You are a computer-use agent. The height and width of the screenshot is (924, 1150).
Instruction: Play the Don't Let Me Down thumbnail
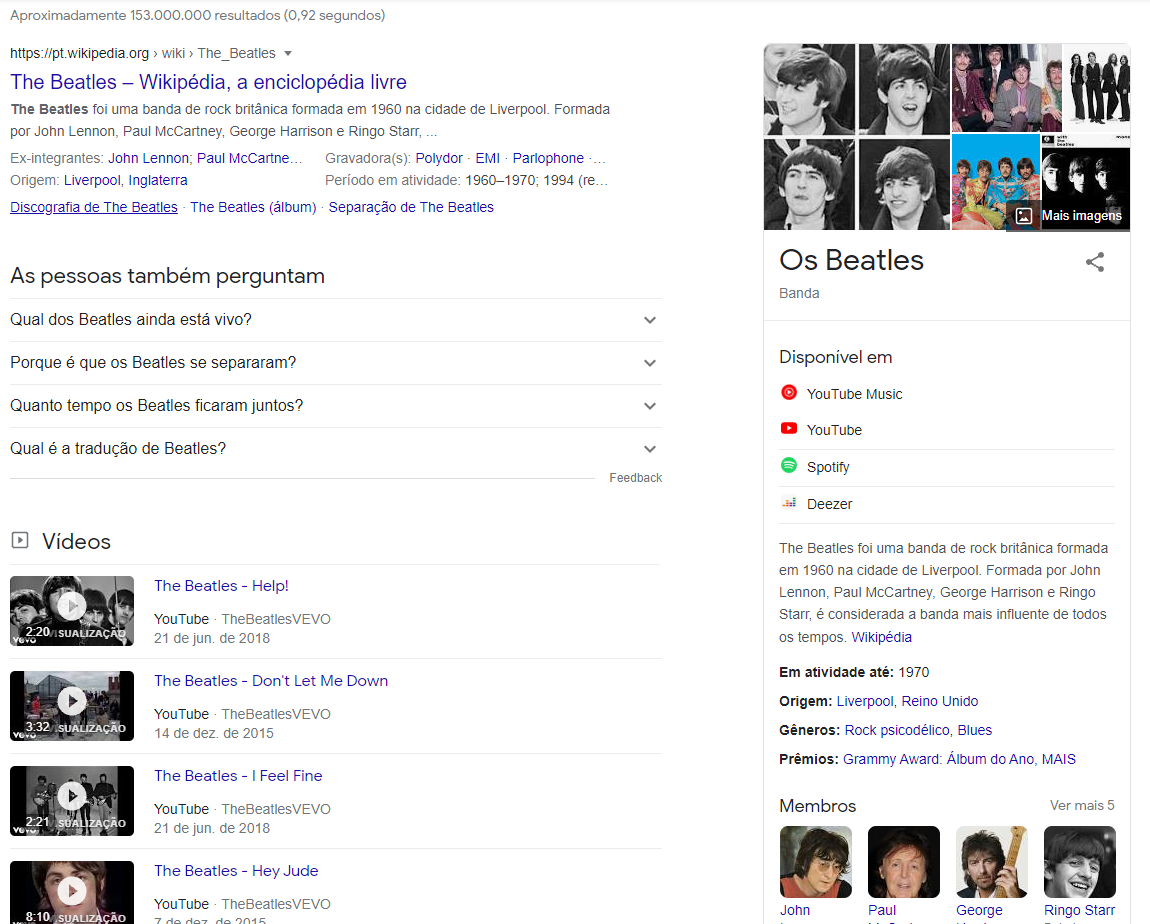[x=72, y=705]
